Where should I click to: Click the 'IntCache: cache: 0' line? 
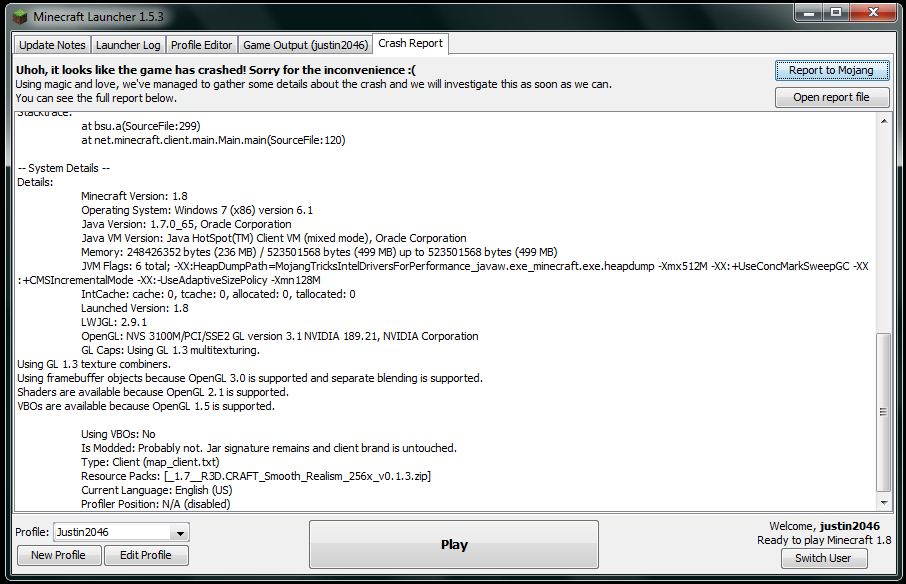coord(218,294)
